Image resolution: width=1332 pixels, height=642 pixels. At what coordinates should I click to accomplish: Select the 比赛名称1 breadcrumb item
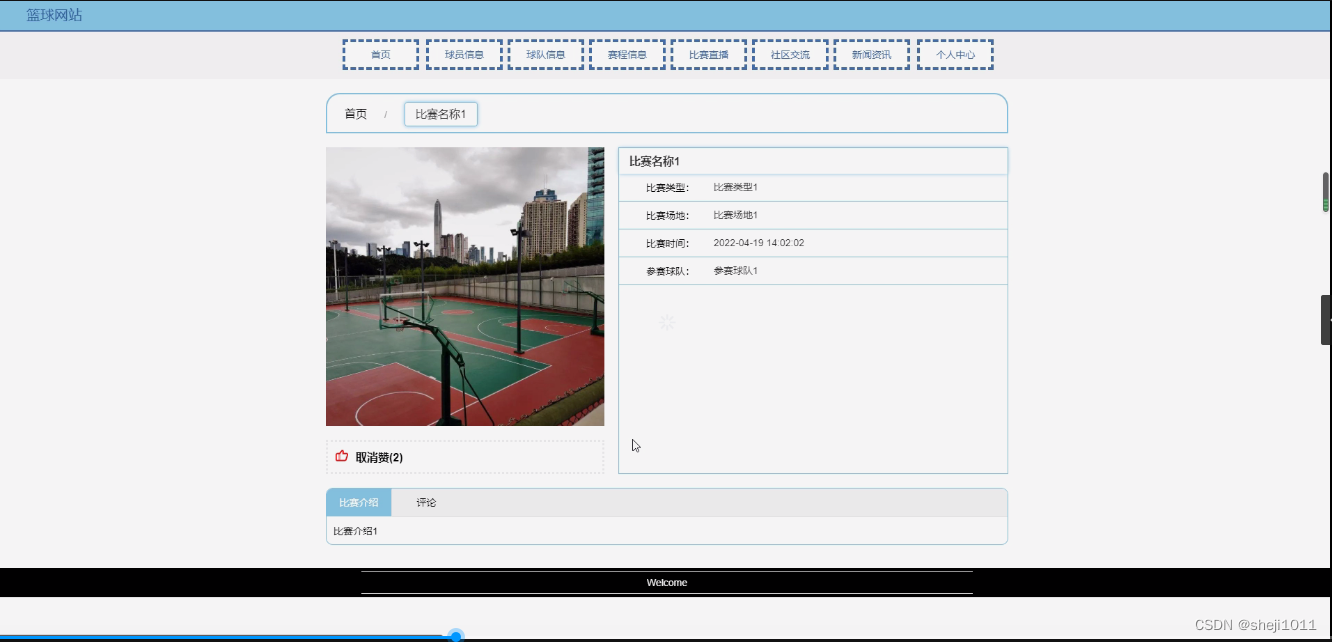coord(440,113)
